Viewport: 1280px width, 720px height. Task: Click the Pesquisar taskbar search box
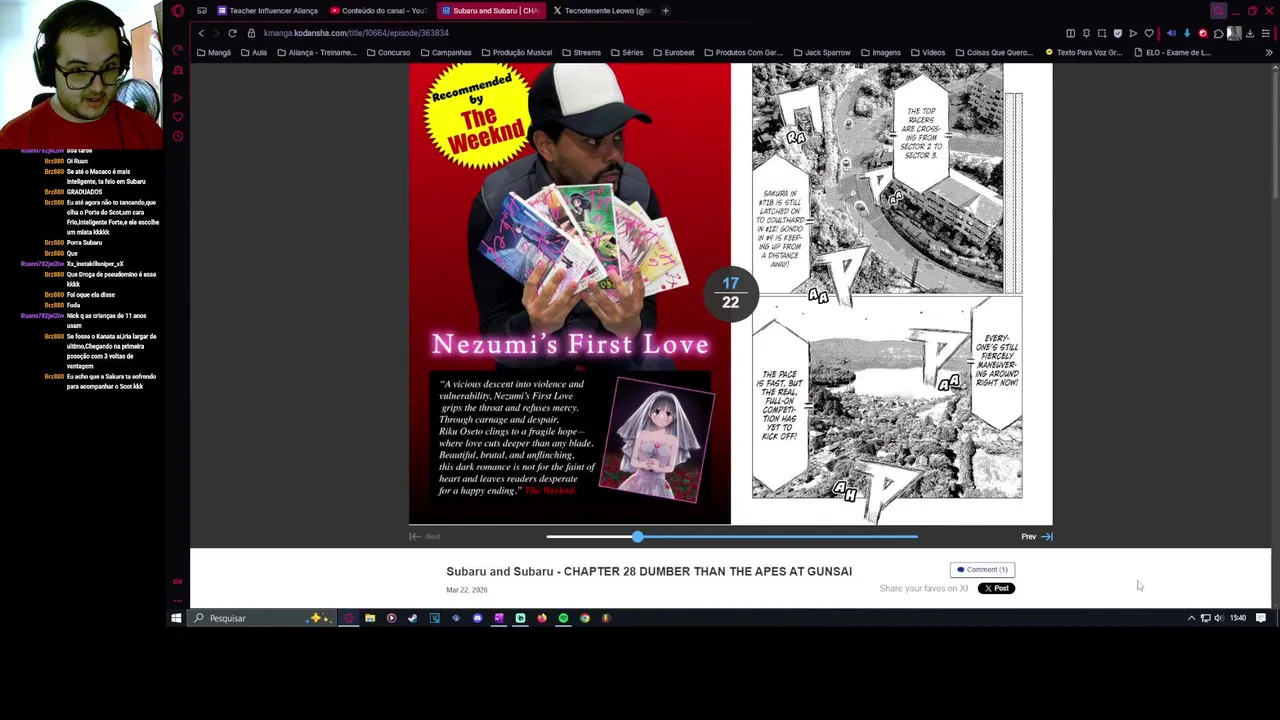click(262, 618)
